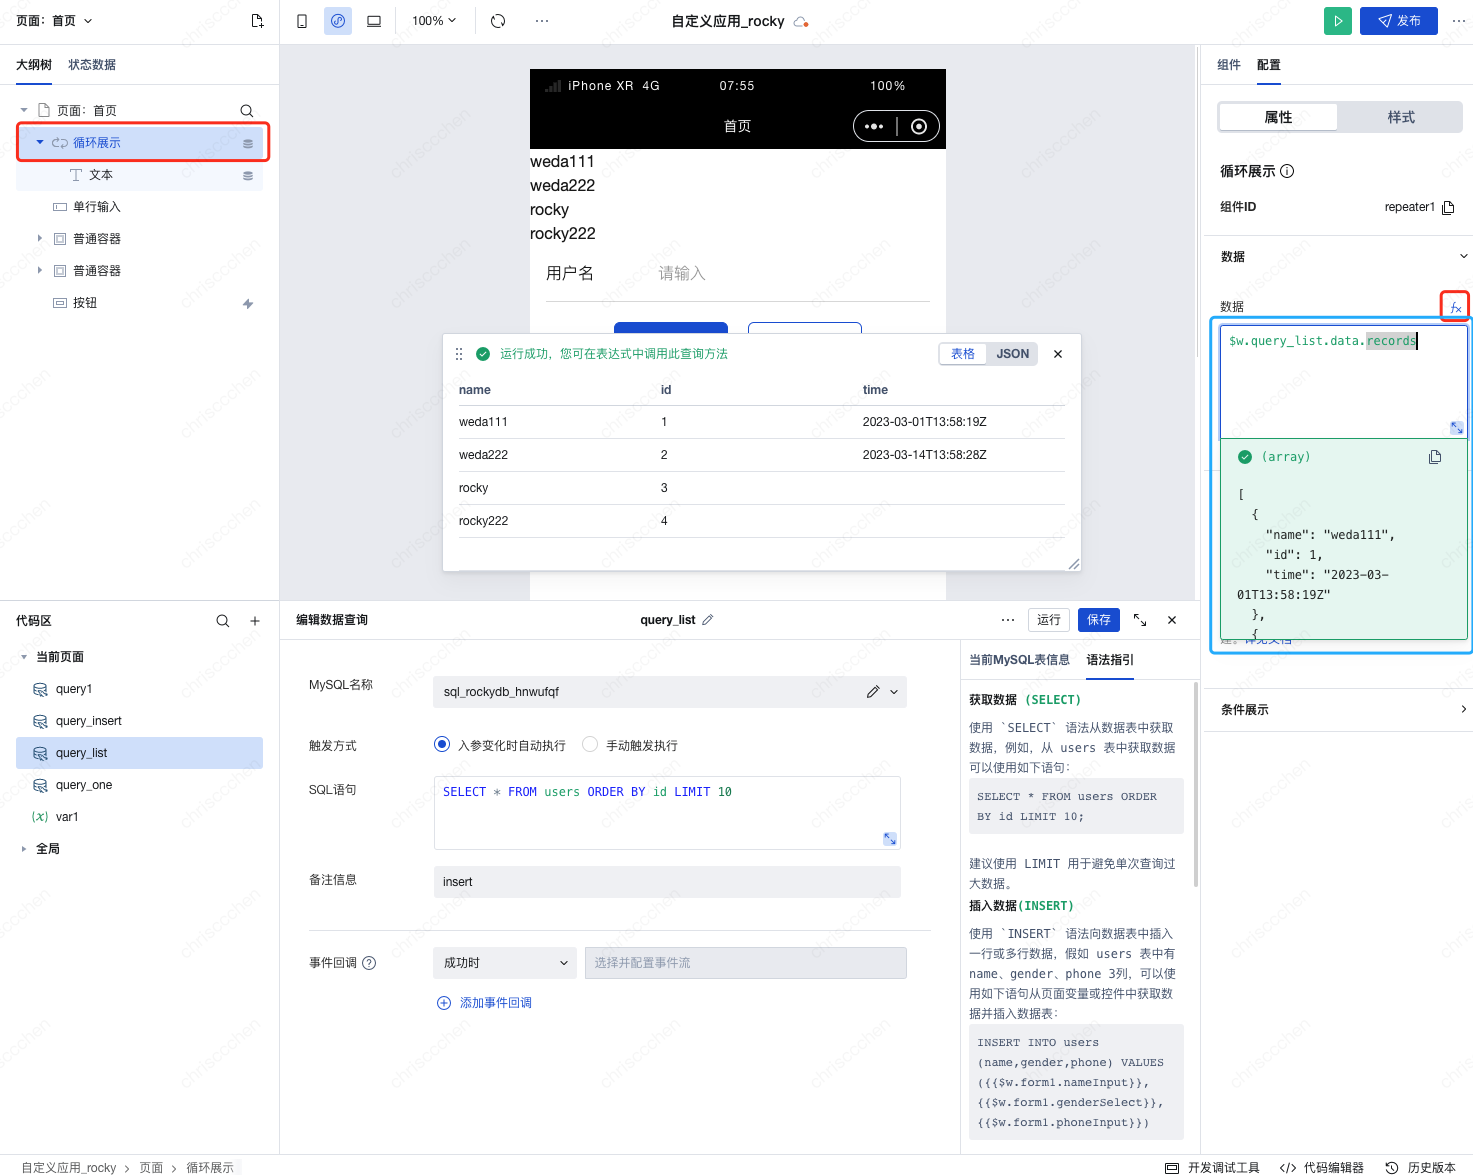Select automatic execution on parameter change
This screenshot has width=1473, height=1175.
click(x=442, y=745)
